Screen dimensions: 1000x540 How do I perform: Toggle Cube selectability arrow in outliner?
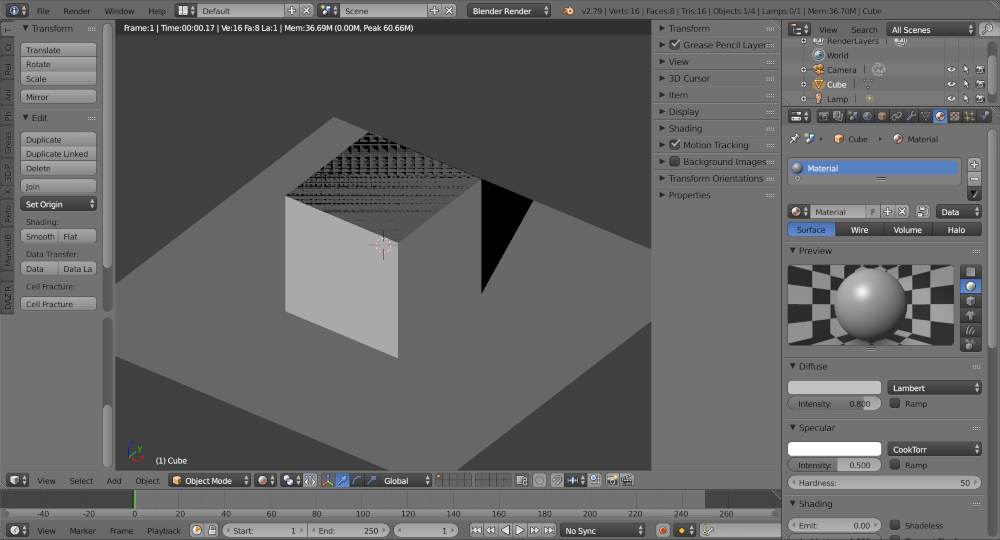[966, 84]
